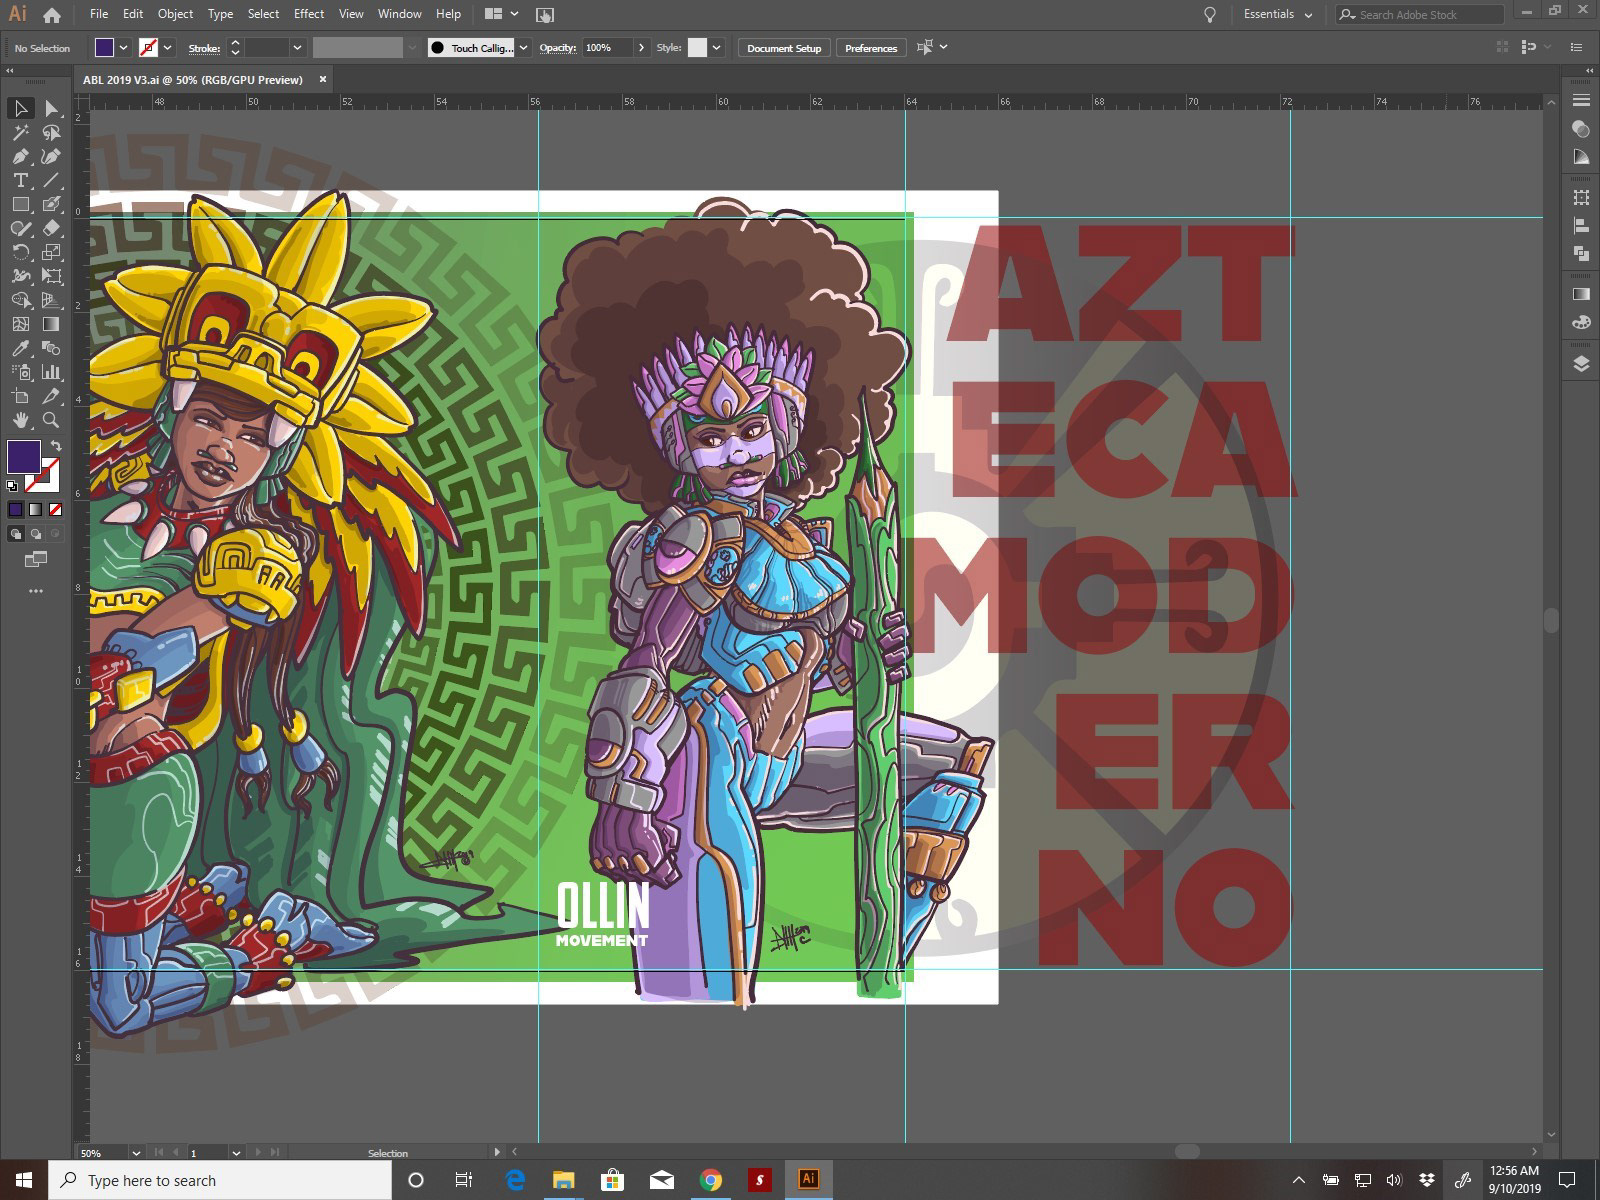Set paint mode to Color
1600x1200 pixels.
coord(16,509)
